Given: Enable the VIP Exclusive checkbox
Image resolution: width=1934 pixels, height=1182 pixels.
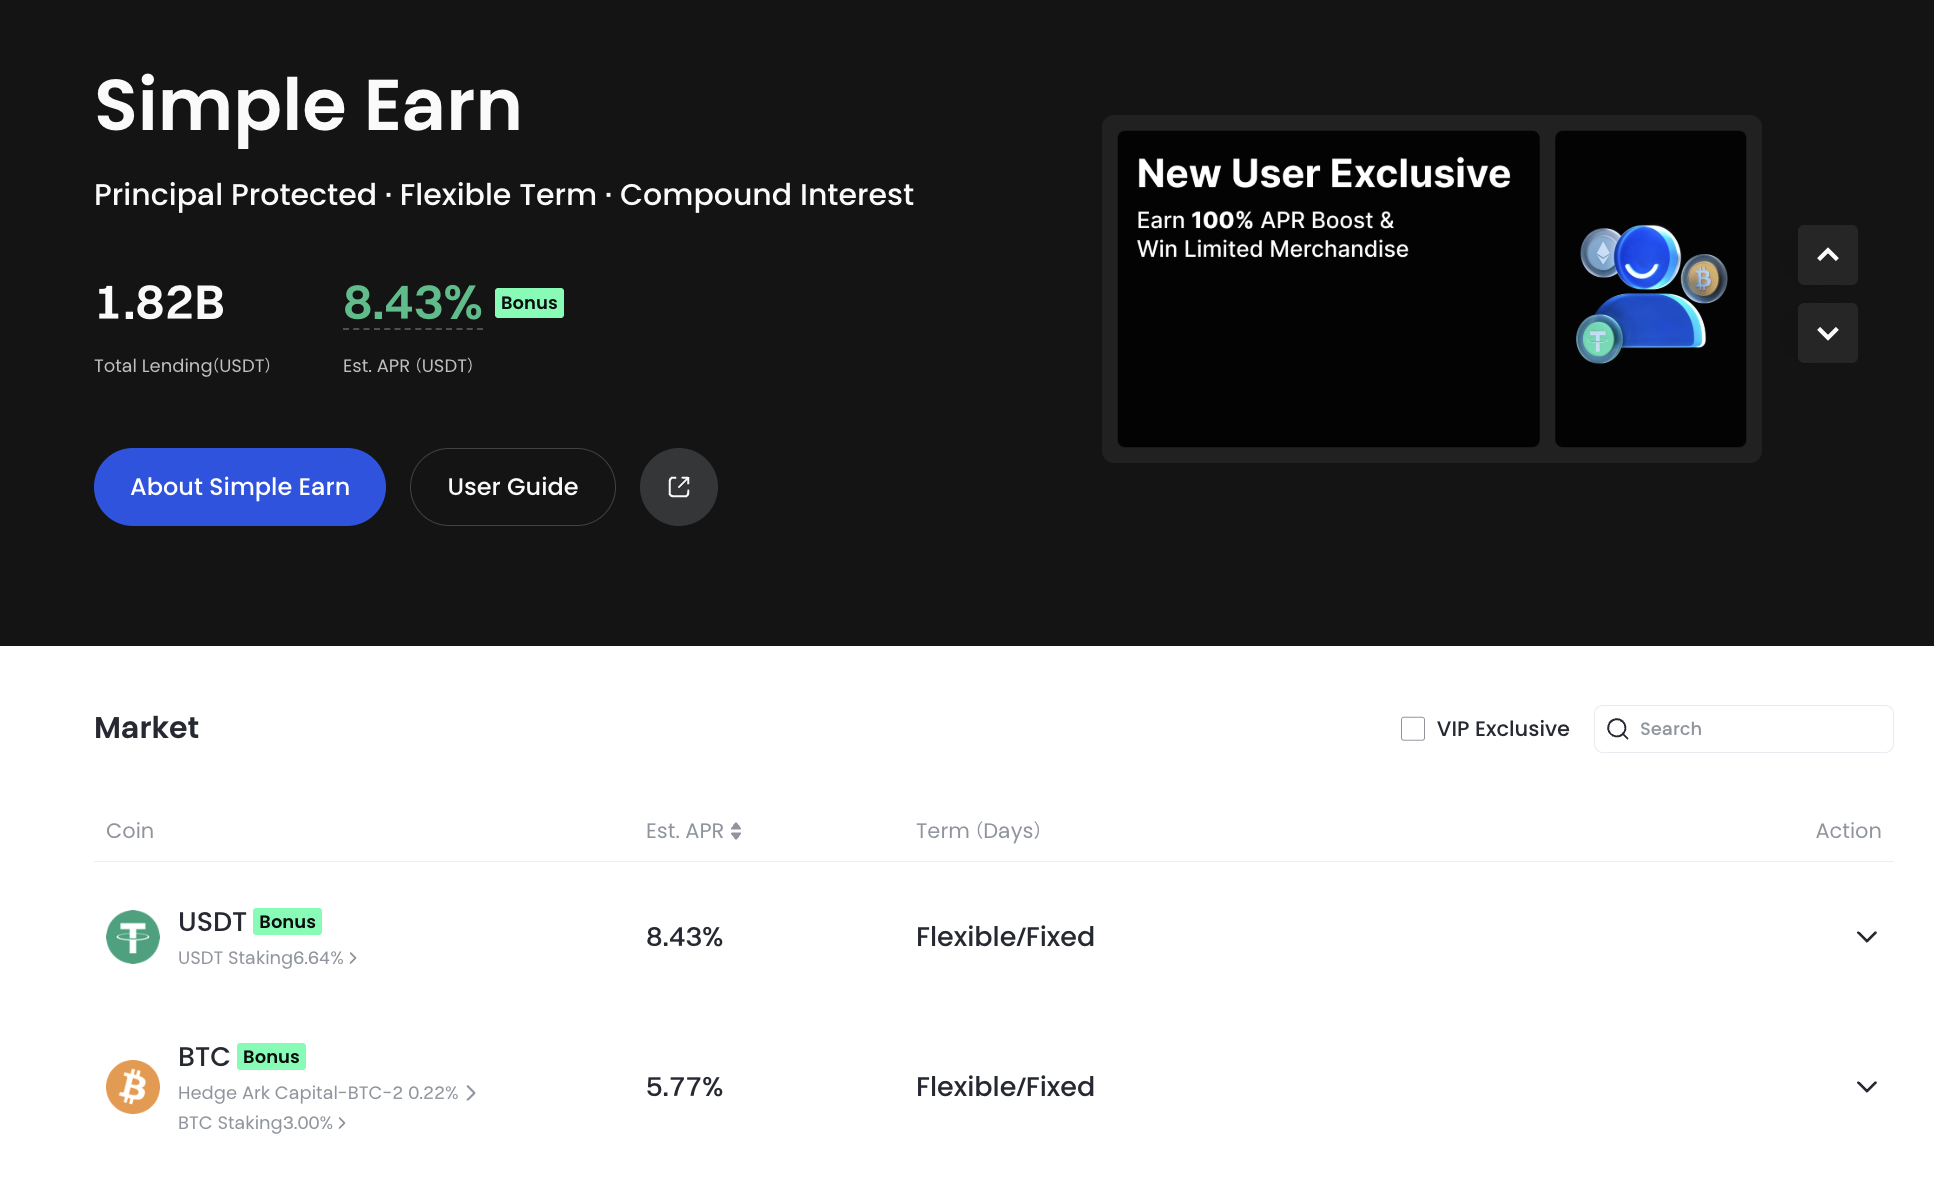Looking at the screenshot, I should [x=1412, y=729].
